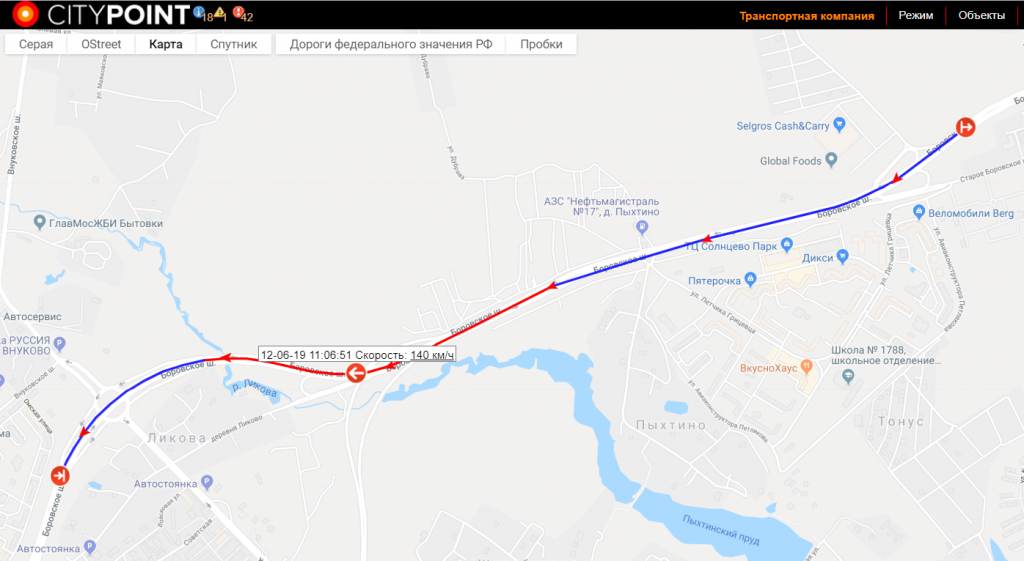Viewport: 1024px width, 561px height.
Task: Click the АЗС Нефтьмагистраль fuel station pin
Action: point(642,227)
